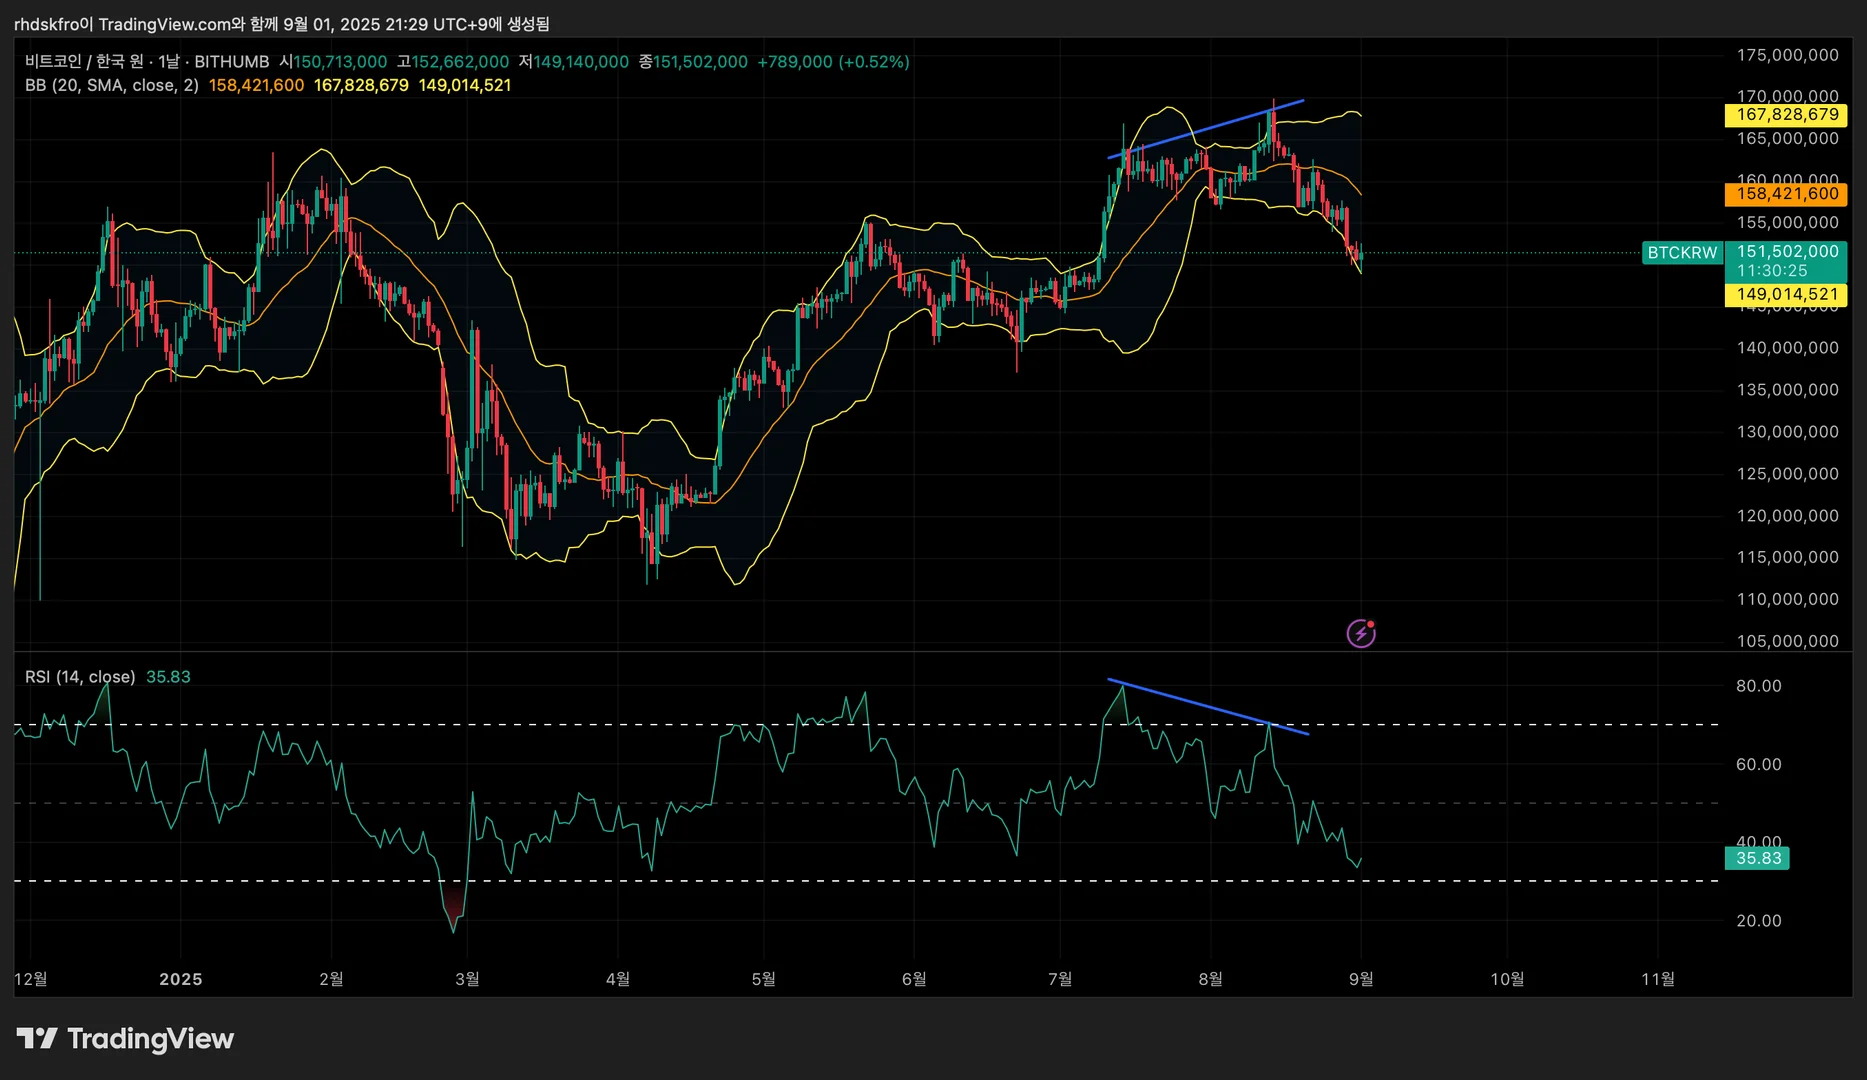
Task: Click the 3월 label on time axis
Action: (x=467, y=979)
